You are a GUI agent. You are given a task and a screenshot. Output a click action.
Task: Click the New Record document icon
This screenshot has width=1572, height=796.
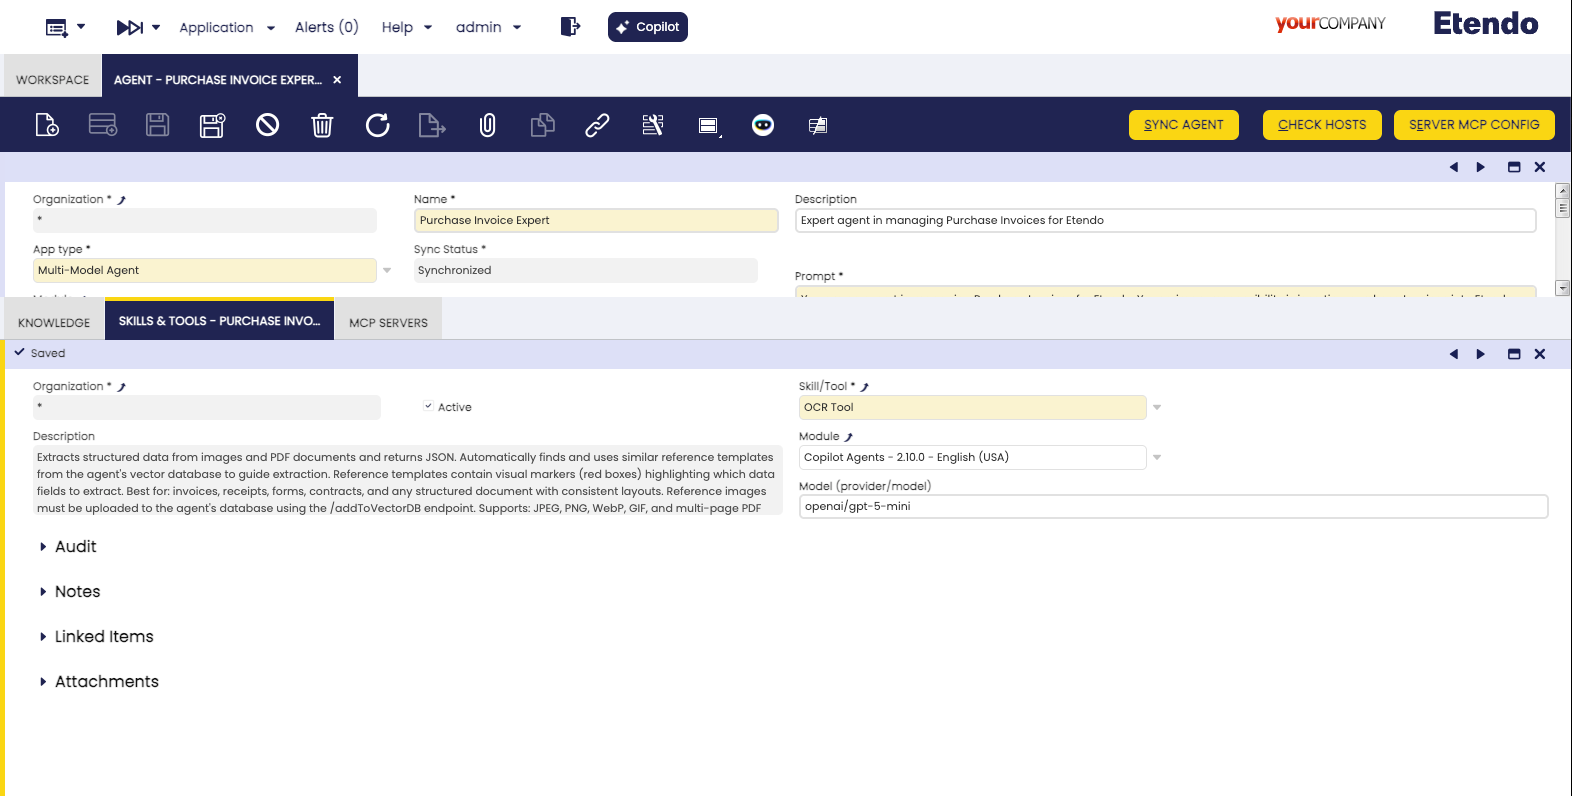coord(47,125)
